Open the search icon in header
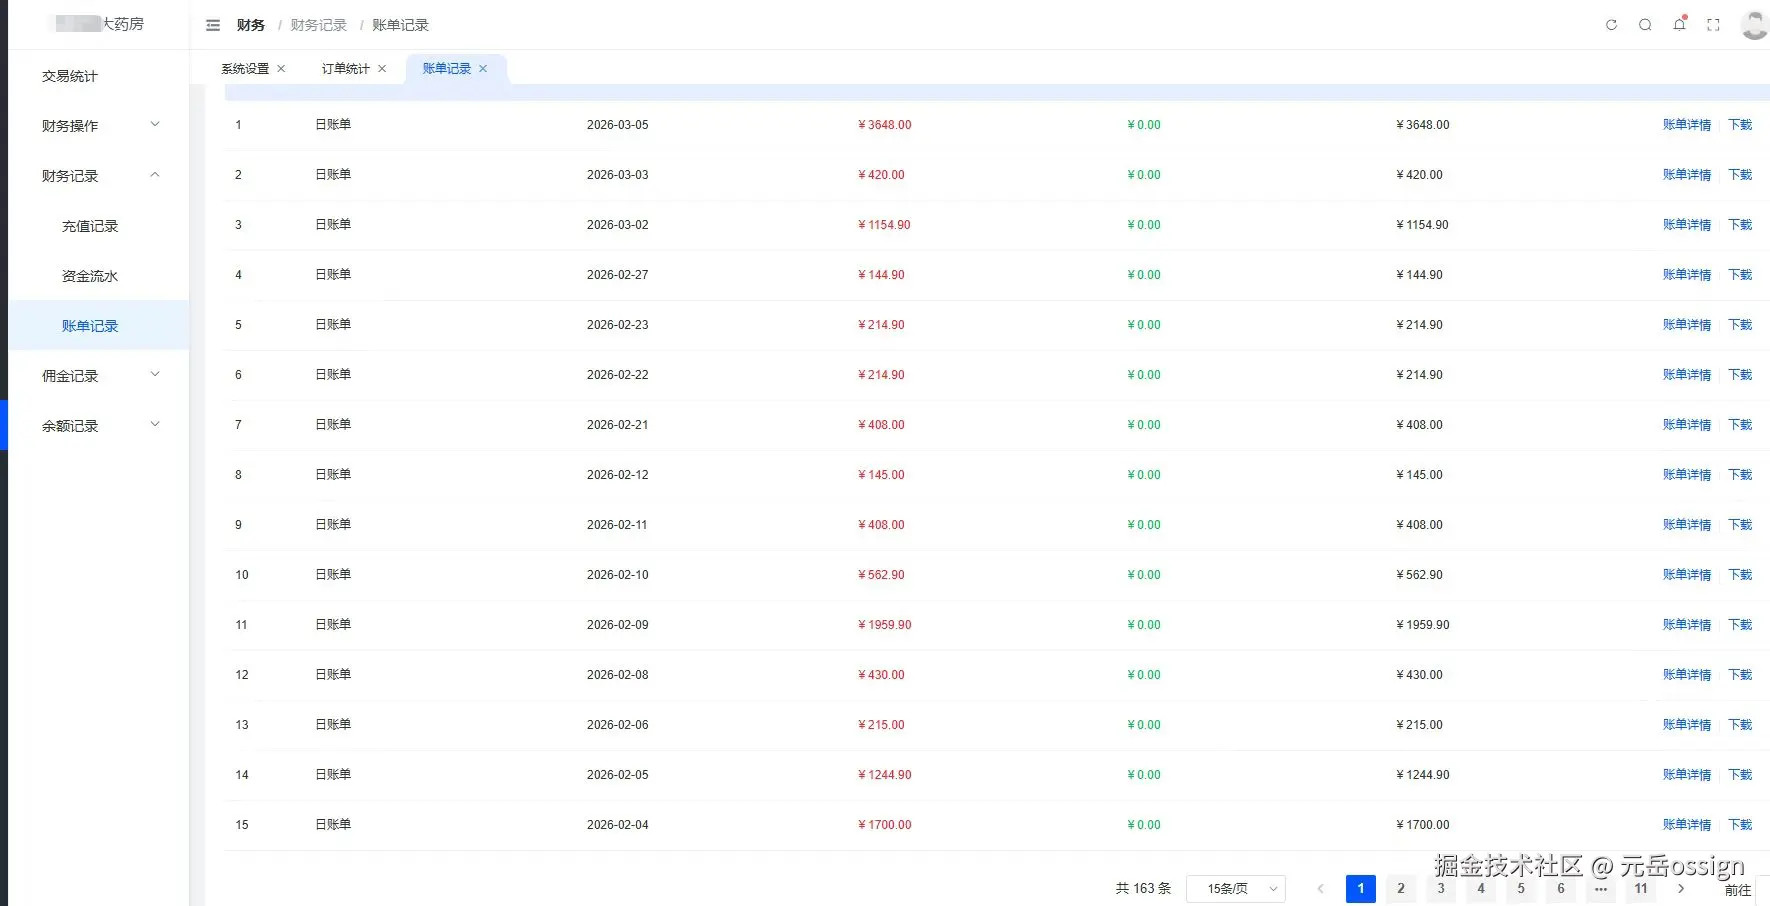 pyautogui.click(x=1645, y=25)
